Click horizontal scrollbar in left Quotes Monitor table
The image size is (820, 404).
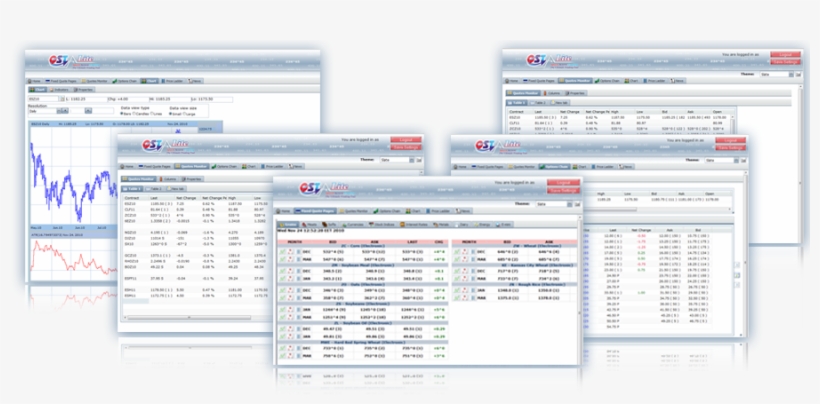[188, 317]
